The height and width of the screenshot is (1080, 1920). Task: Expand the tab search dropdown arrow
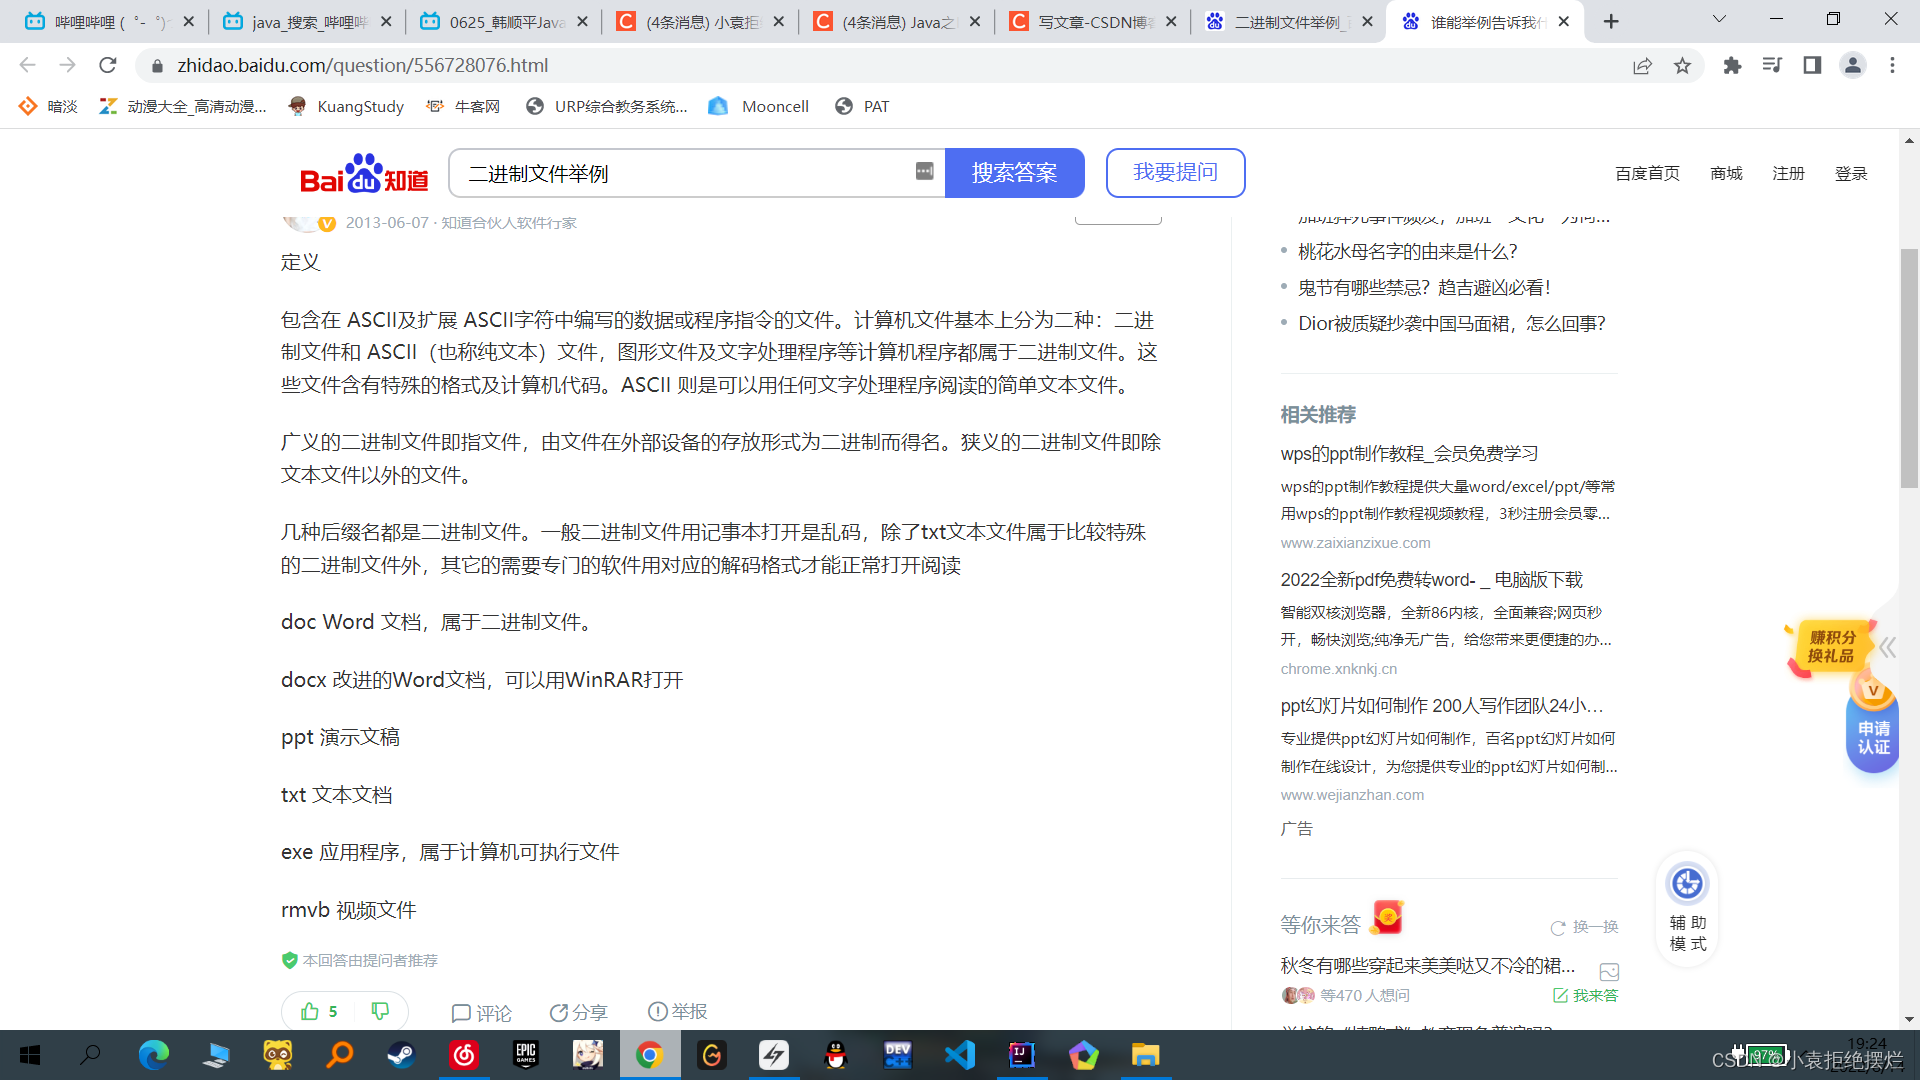[x=1719, y=20]
